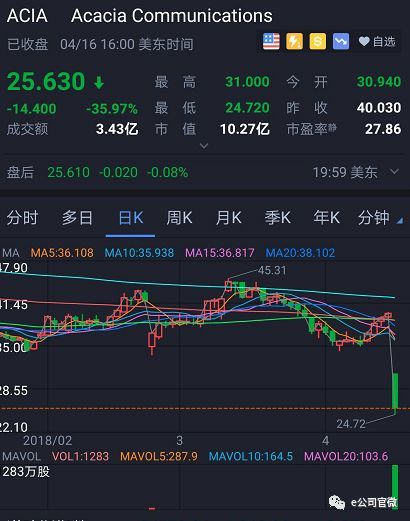Tap the green down-arrow next to price

(x=99, y=82)
